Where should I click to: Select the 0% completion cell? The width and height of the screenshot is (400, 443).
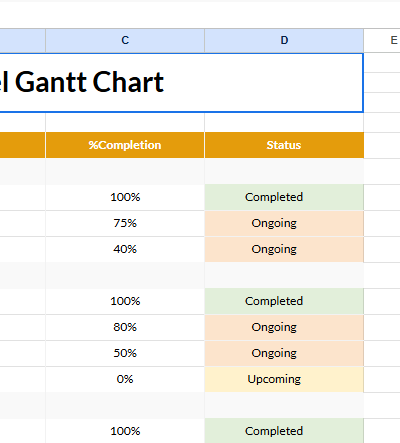click(125, 379)
